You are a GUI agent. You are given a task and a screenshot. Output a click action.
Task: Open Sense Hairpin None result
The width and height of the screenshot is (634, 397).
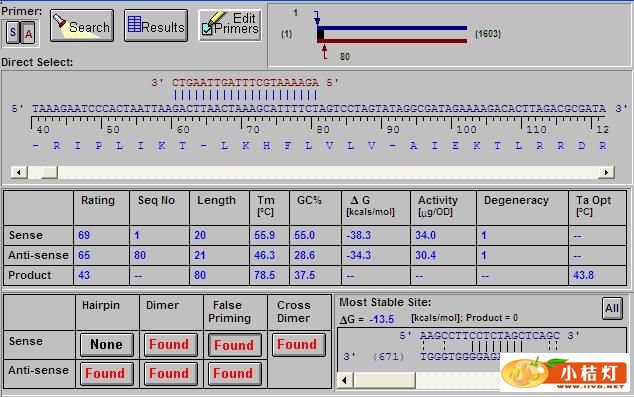(107, 344)
